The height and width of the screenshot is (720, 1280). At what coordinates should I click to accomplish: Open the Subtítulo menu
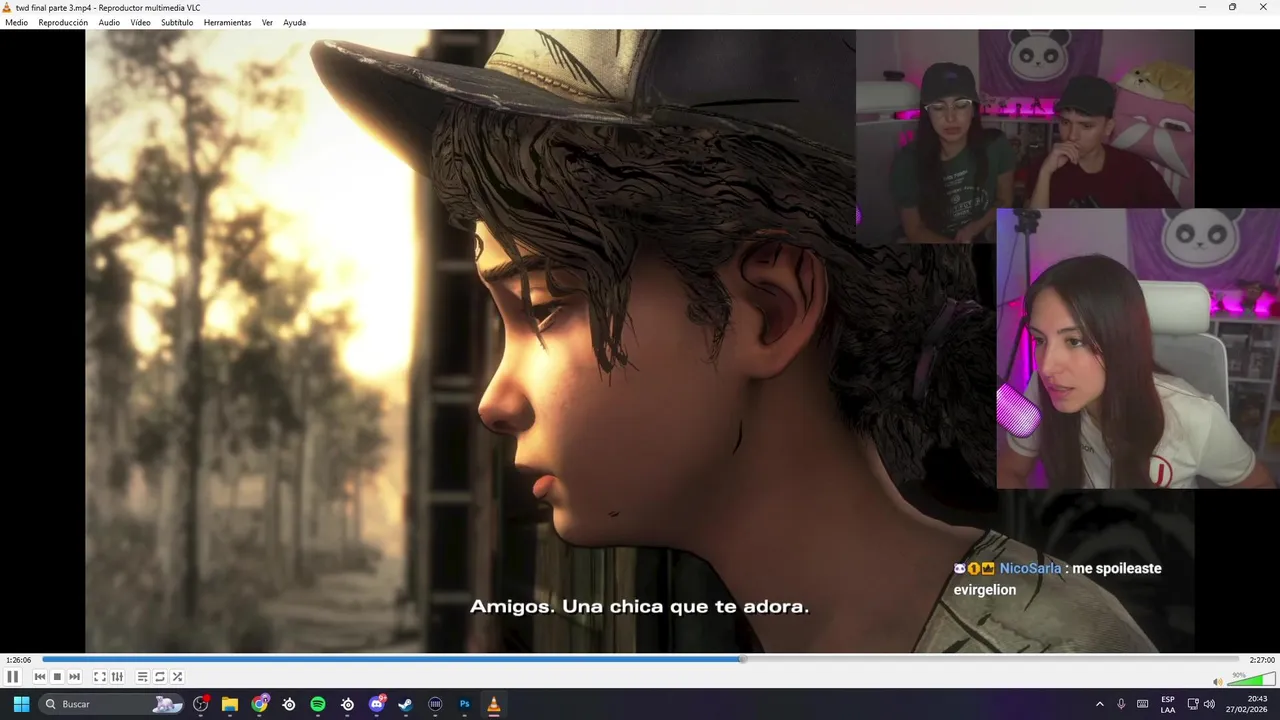[177, 22]
